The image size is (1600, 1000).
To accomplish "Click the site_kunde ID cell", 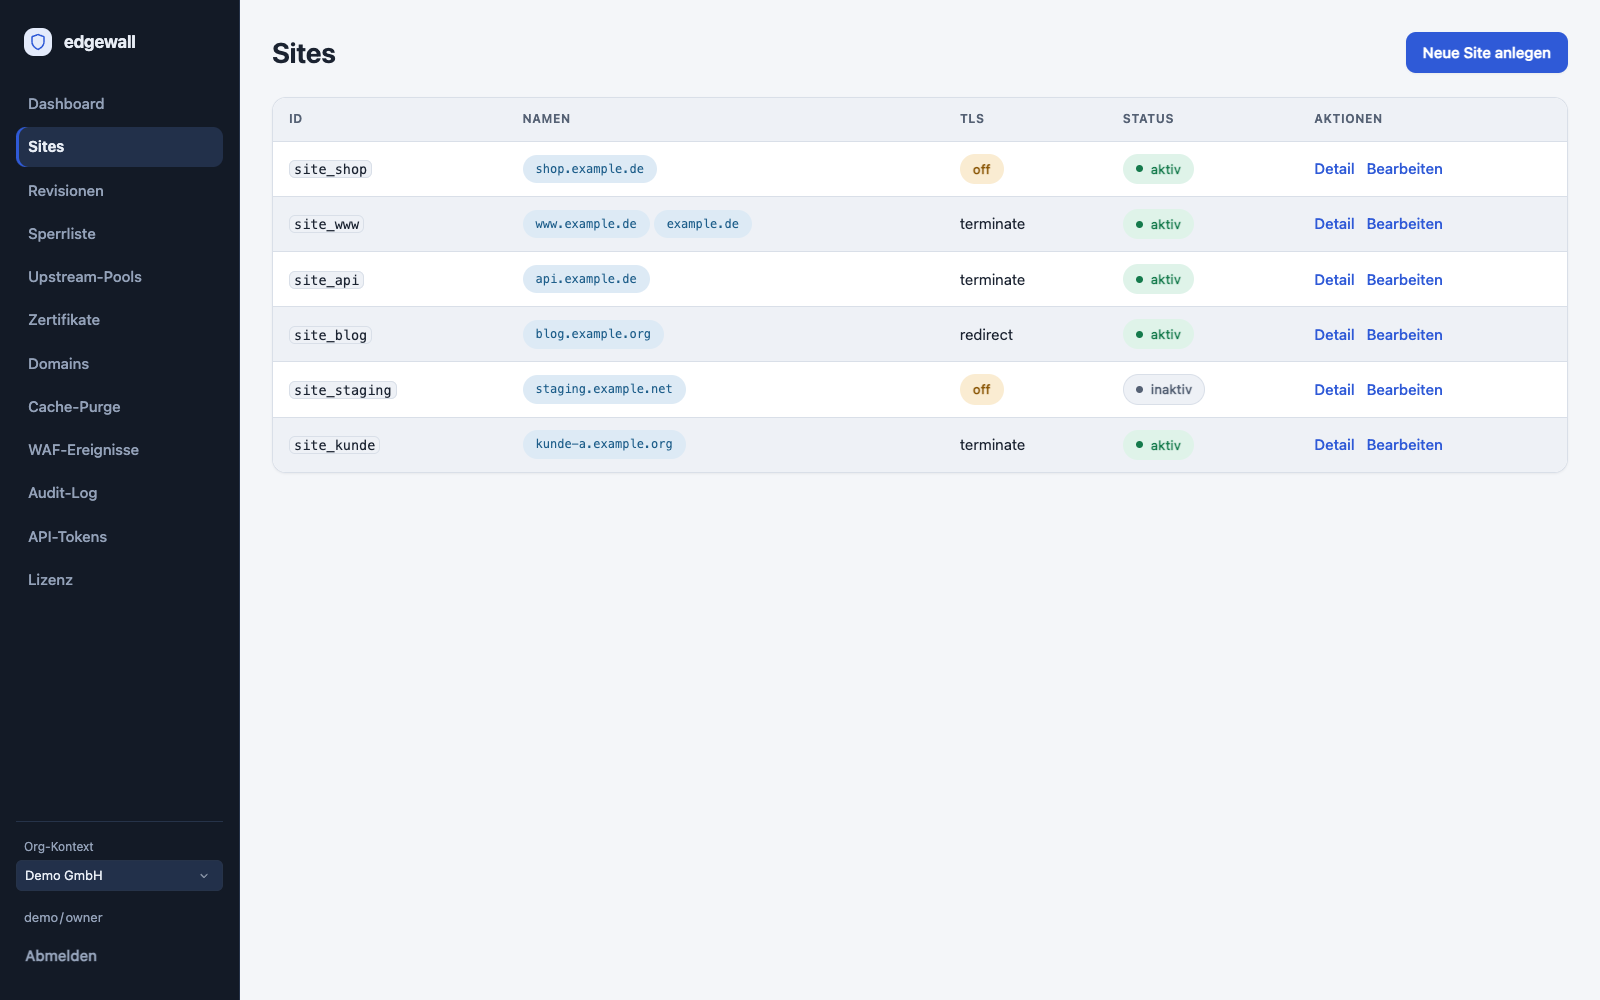I will 335,445.
